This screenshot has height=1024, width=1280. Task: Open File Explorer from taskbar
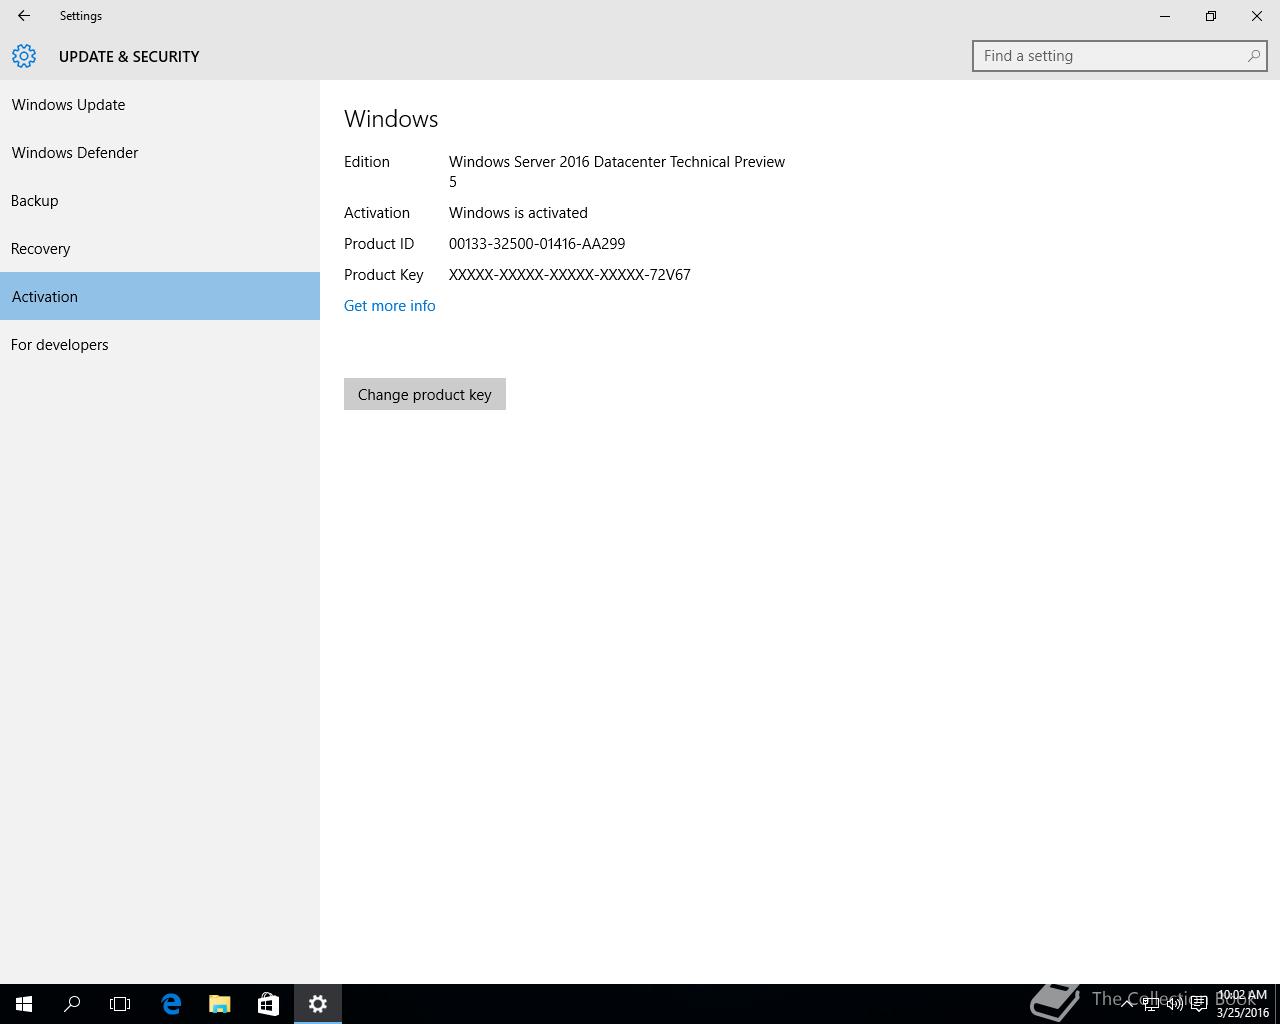tap(219, 1004)
